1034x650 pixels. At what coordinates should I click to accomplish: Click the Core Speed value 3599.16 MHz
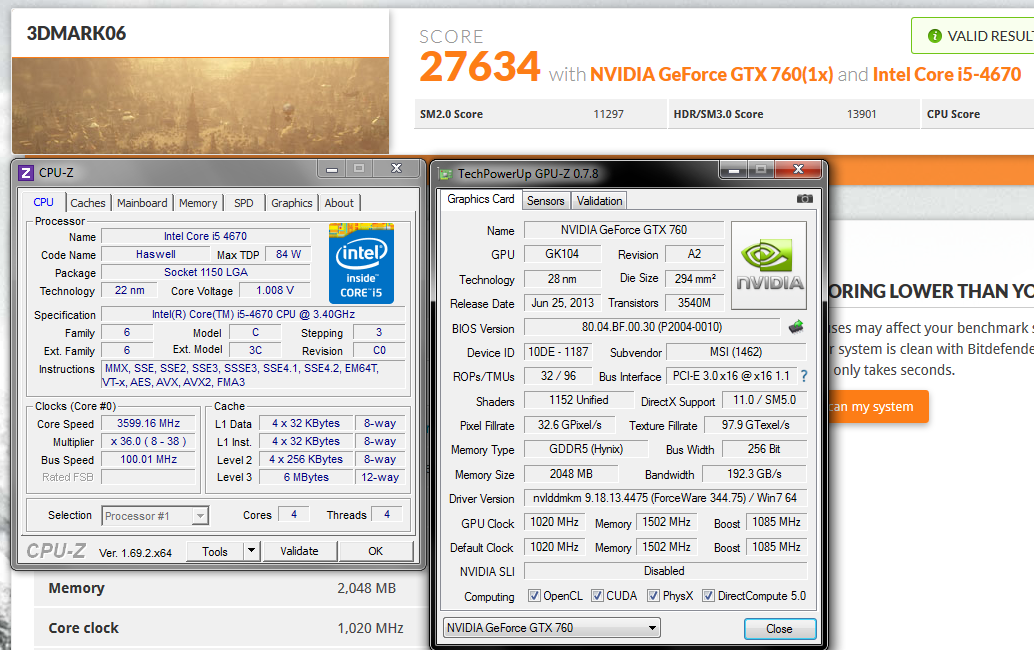[148, 423]
